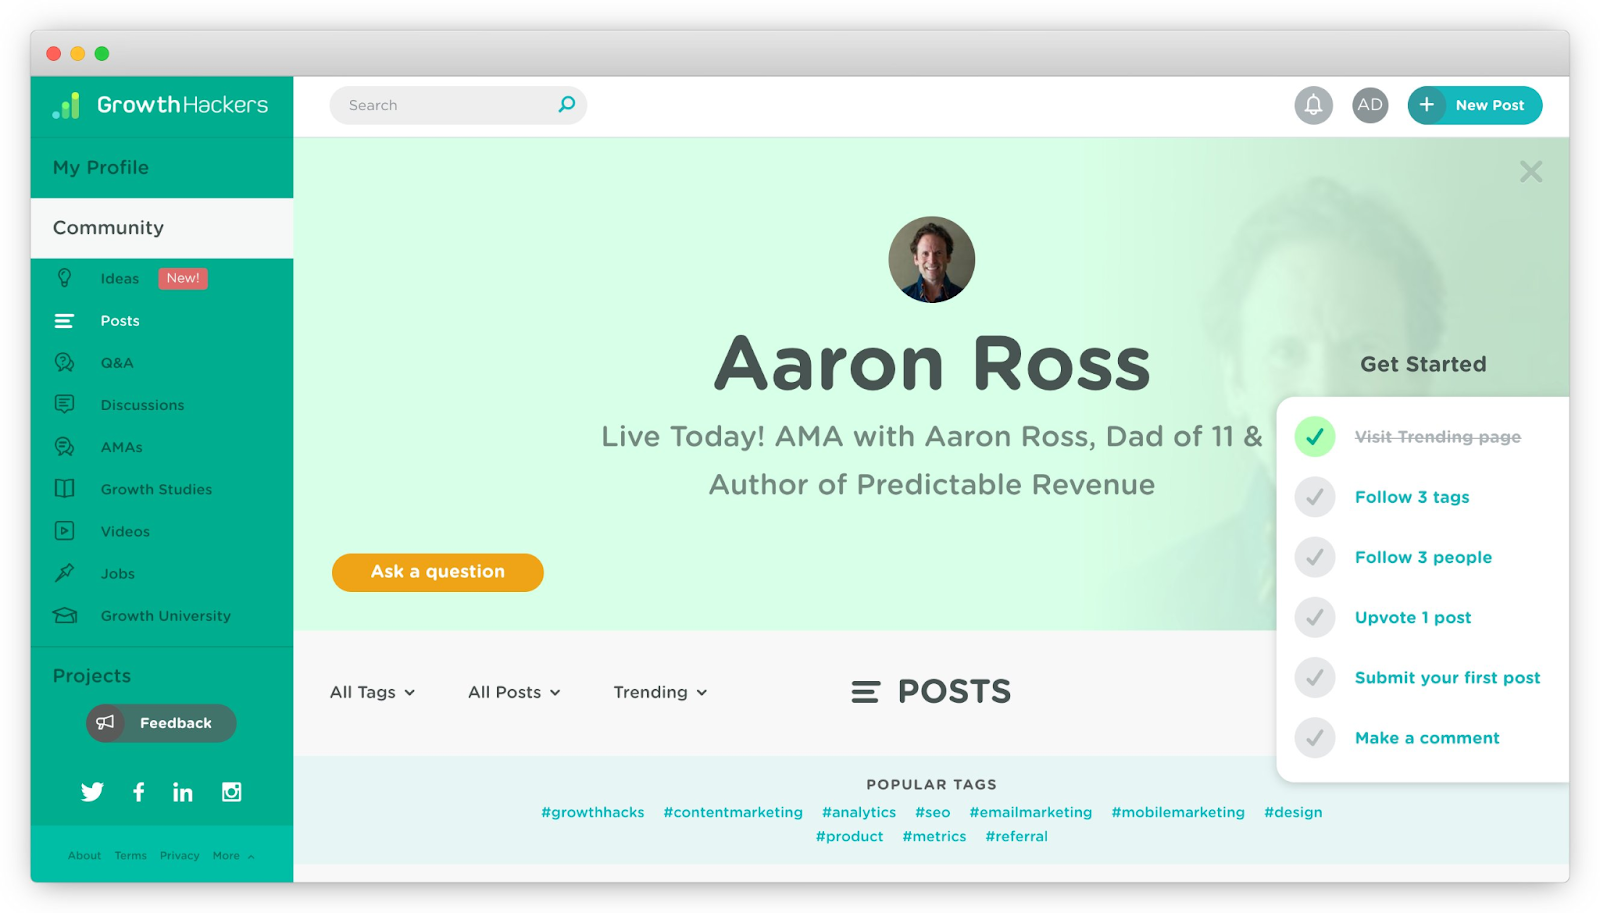Click the Growth University graduation cap icon
The image size is (1600, 913).
coord(64,615)
